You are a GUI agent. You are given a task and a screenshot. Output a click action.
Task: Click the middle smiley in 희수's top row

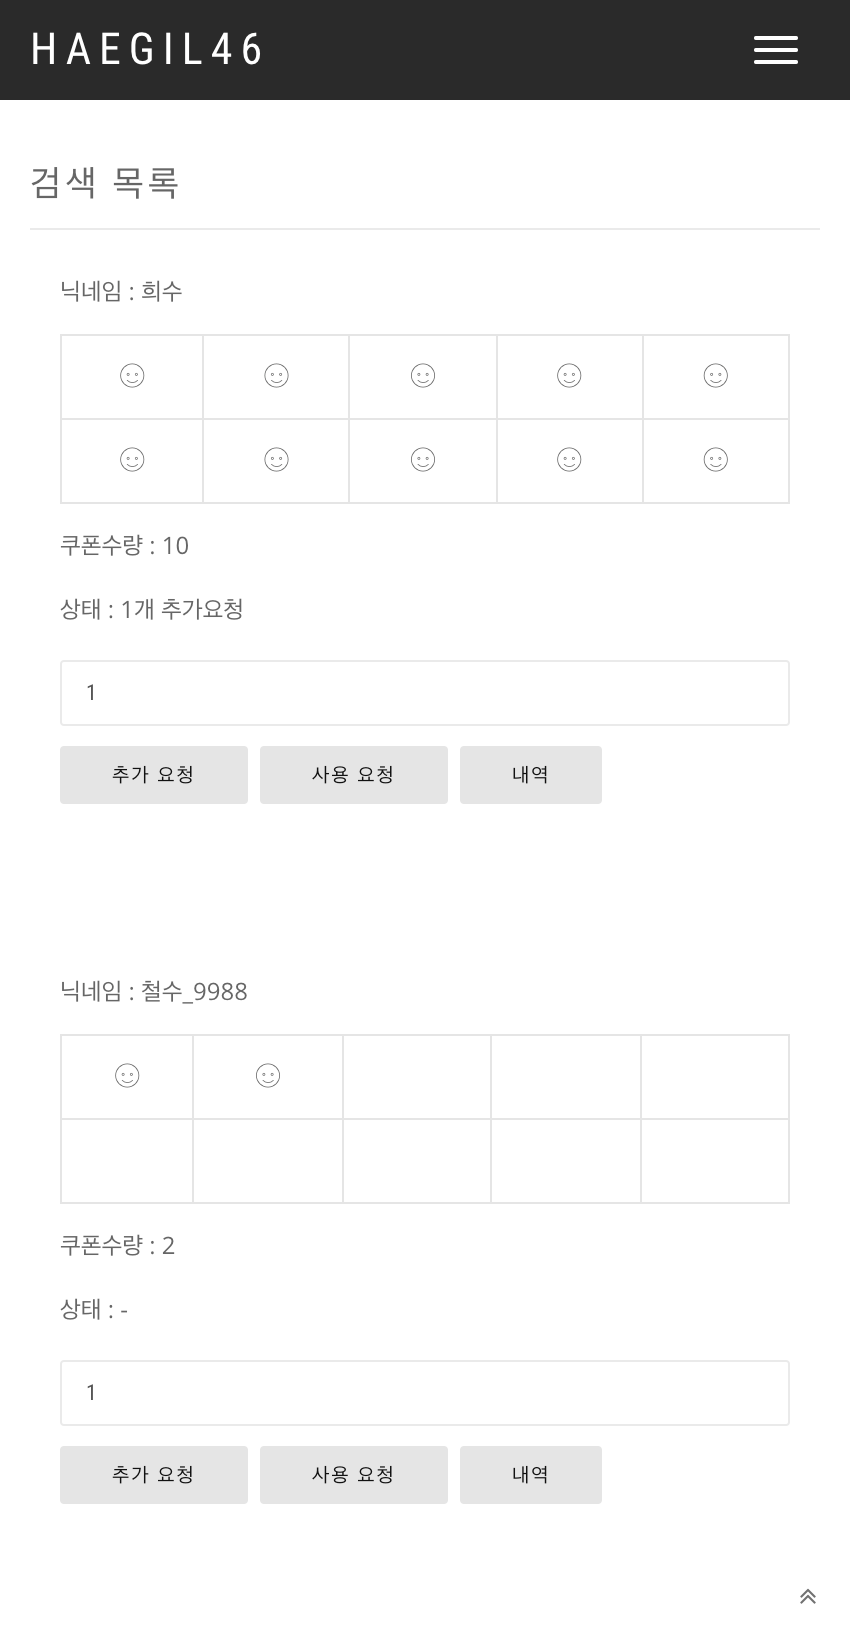tap(423, 376)
